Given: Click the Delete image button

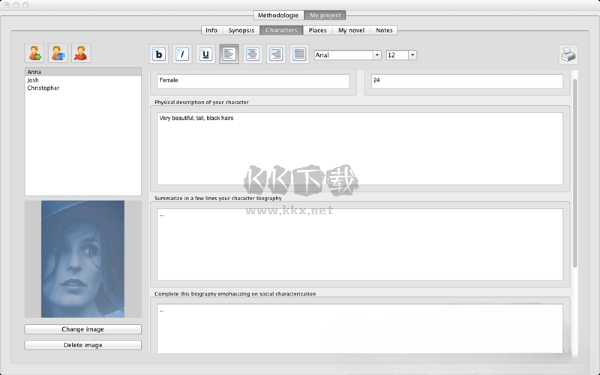Looking at the screenshot, I should 83,345.
